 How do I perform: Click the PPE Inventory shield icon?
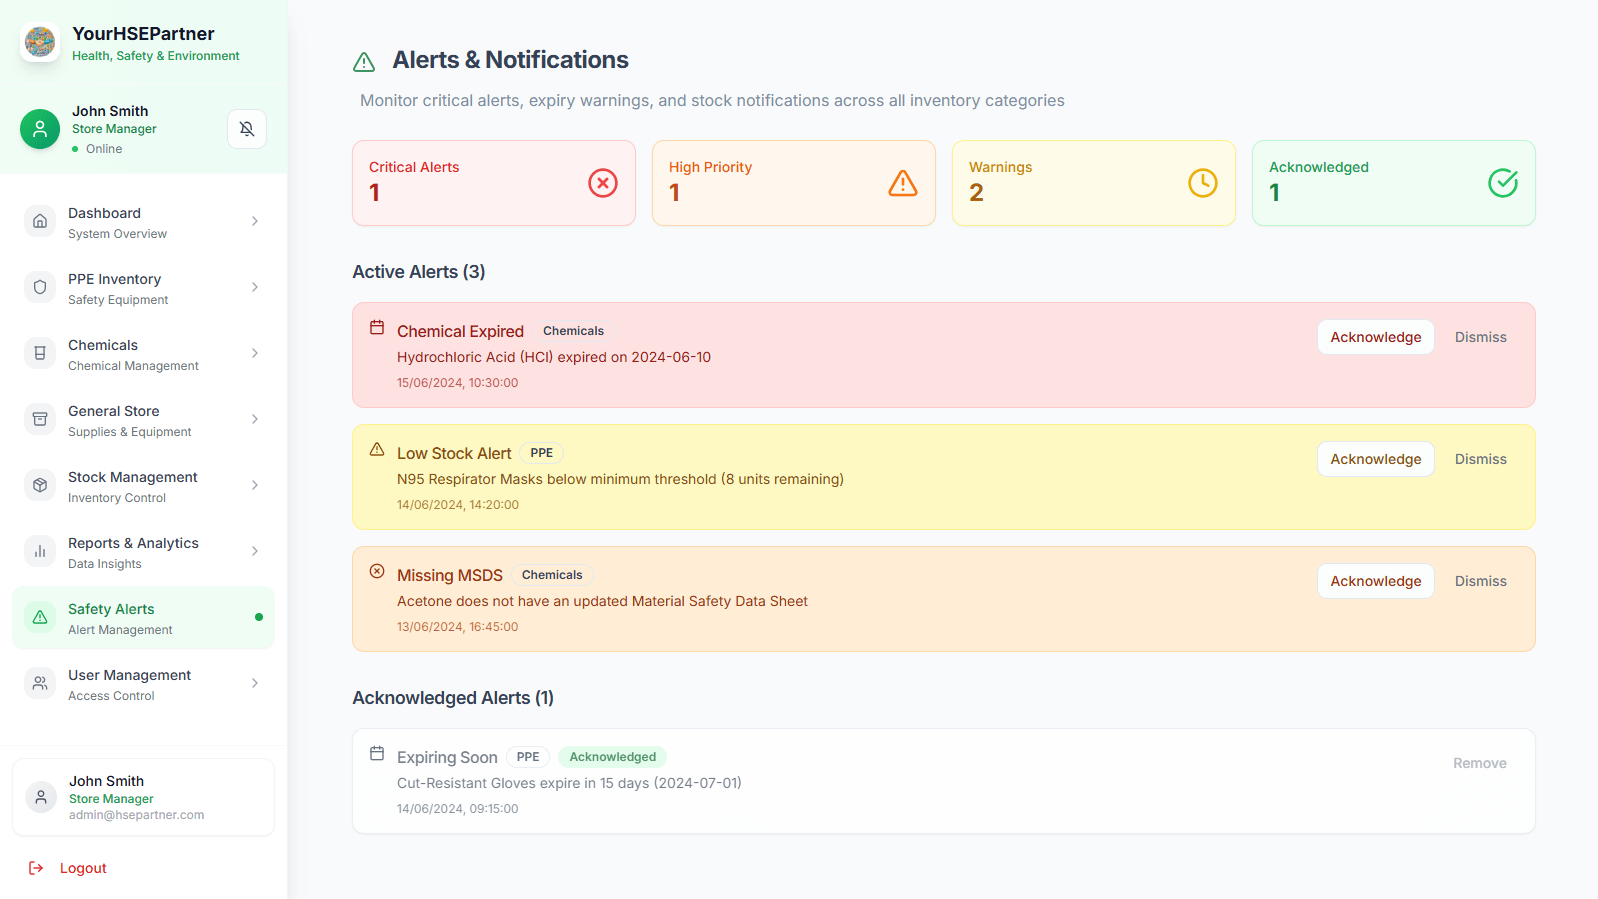pos(40,287)
